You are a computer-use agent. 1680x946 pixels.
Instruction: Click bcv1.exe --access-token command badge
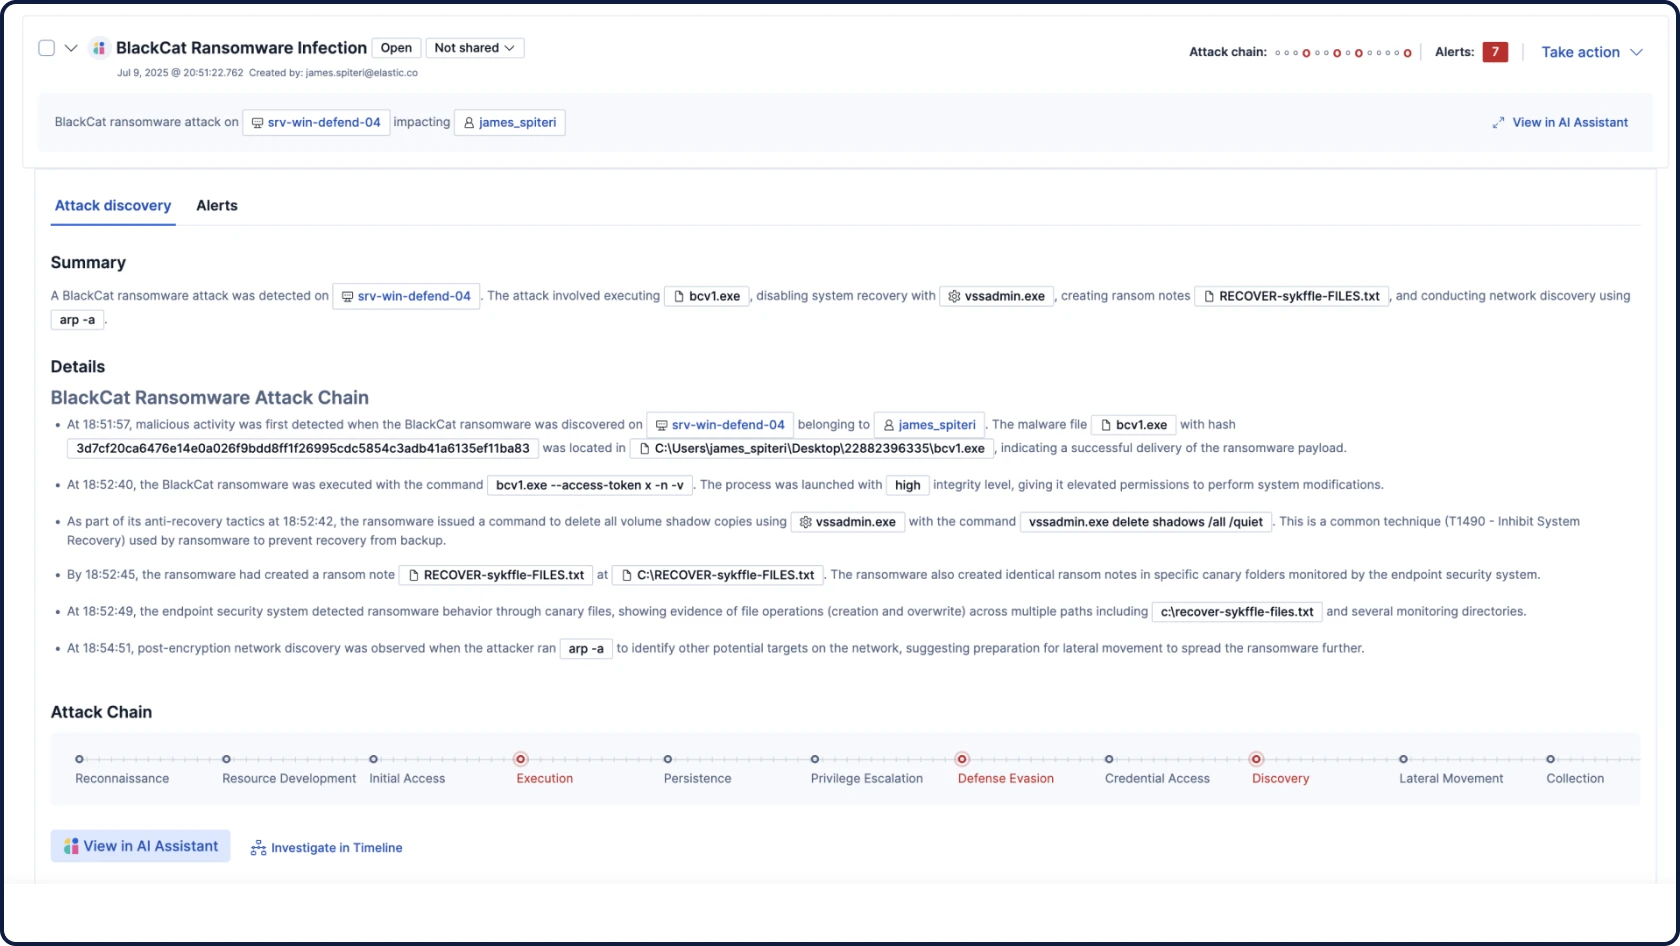click(590, 485)
